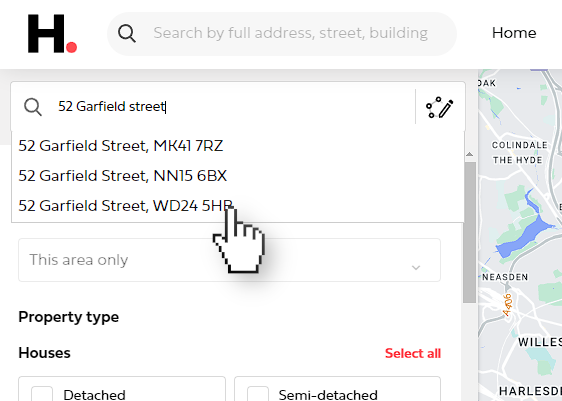The height and width of the screenshot is (401, 562).
Task: Open the Home navigation link
Action: click(514, 33)
